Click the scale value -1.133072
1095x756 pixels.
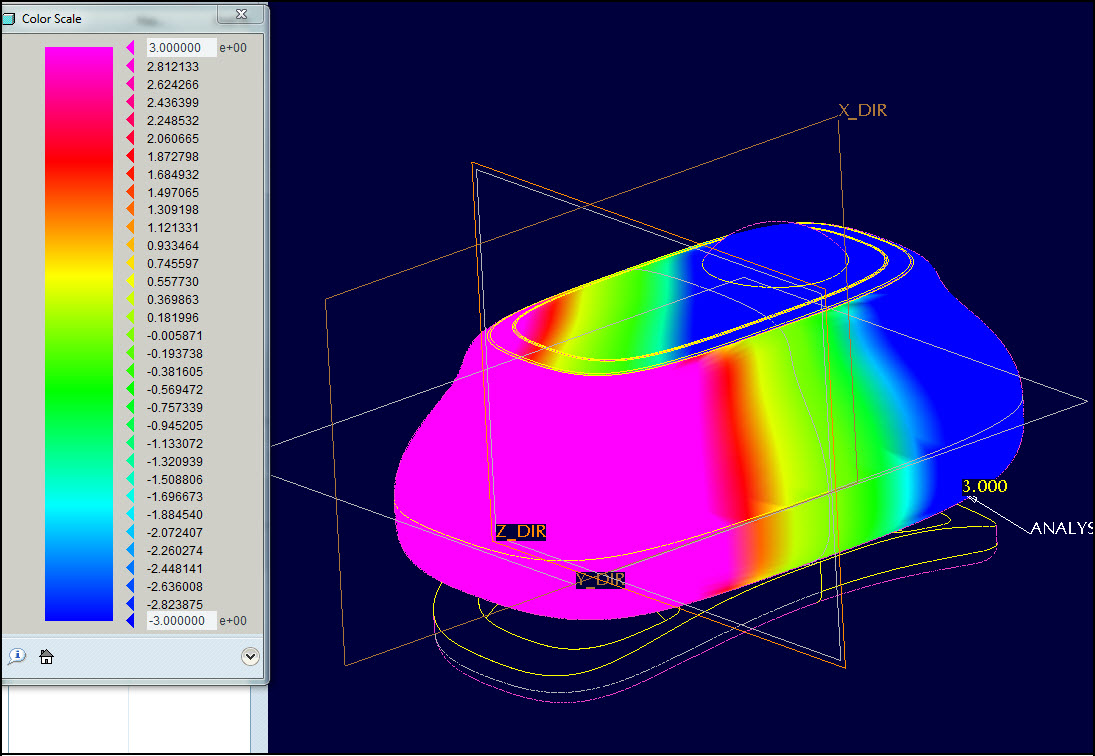[175, 443]
